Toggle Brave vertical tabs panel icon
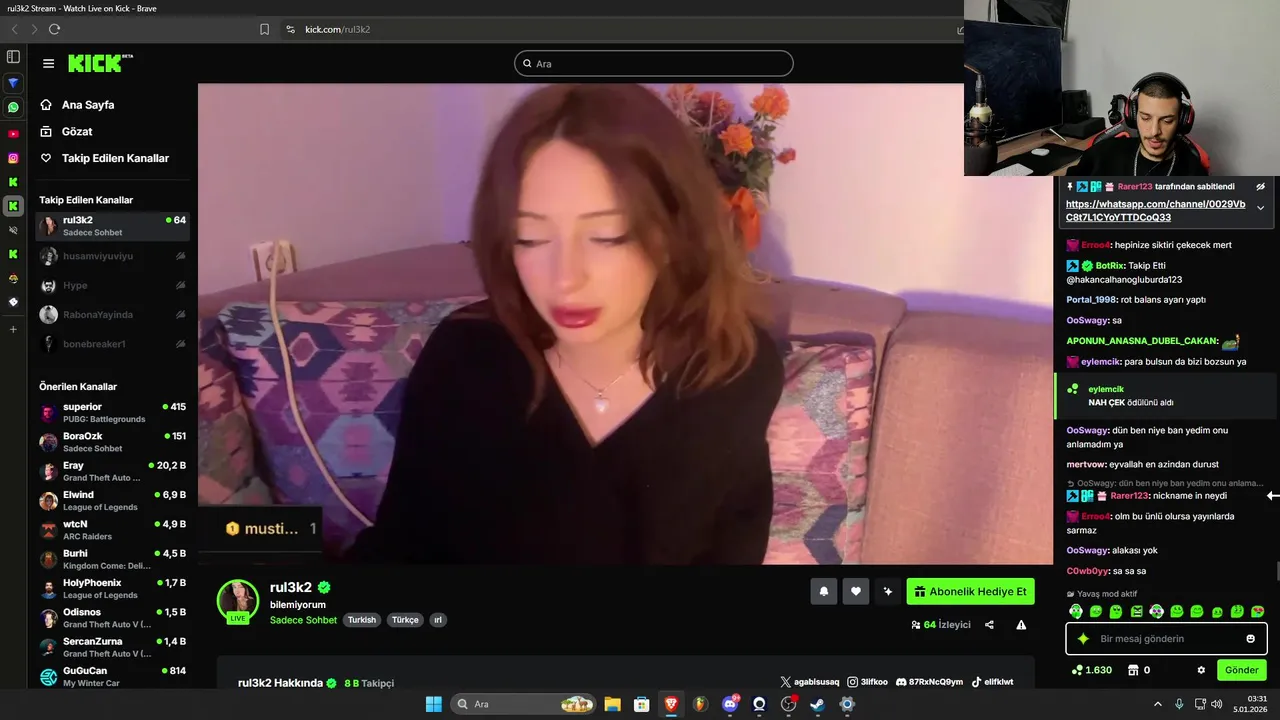This screenshot has height=720, width=1280. coord(13,57)
